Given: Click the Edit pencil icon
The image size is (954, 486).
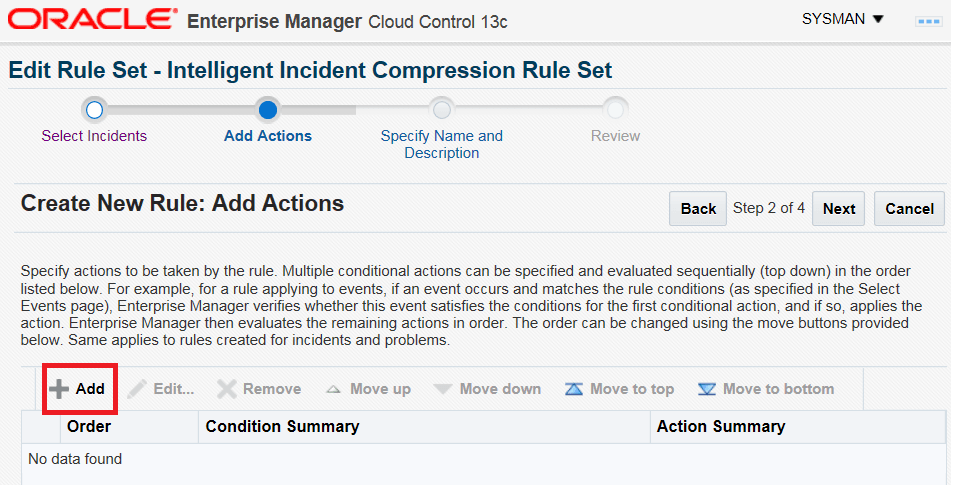Looking at the screenshot, I should coord(137,389).
